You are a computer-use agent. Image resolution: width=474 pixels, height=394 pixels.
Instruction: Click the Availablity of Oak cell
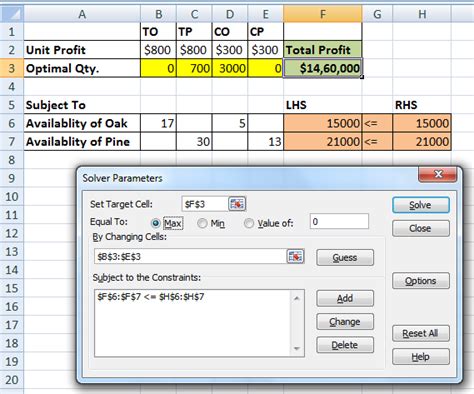pos(82,123)
